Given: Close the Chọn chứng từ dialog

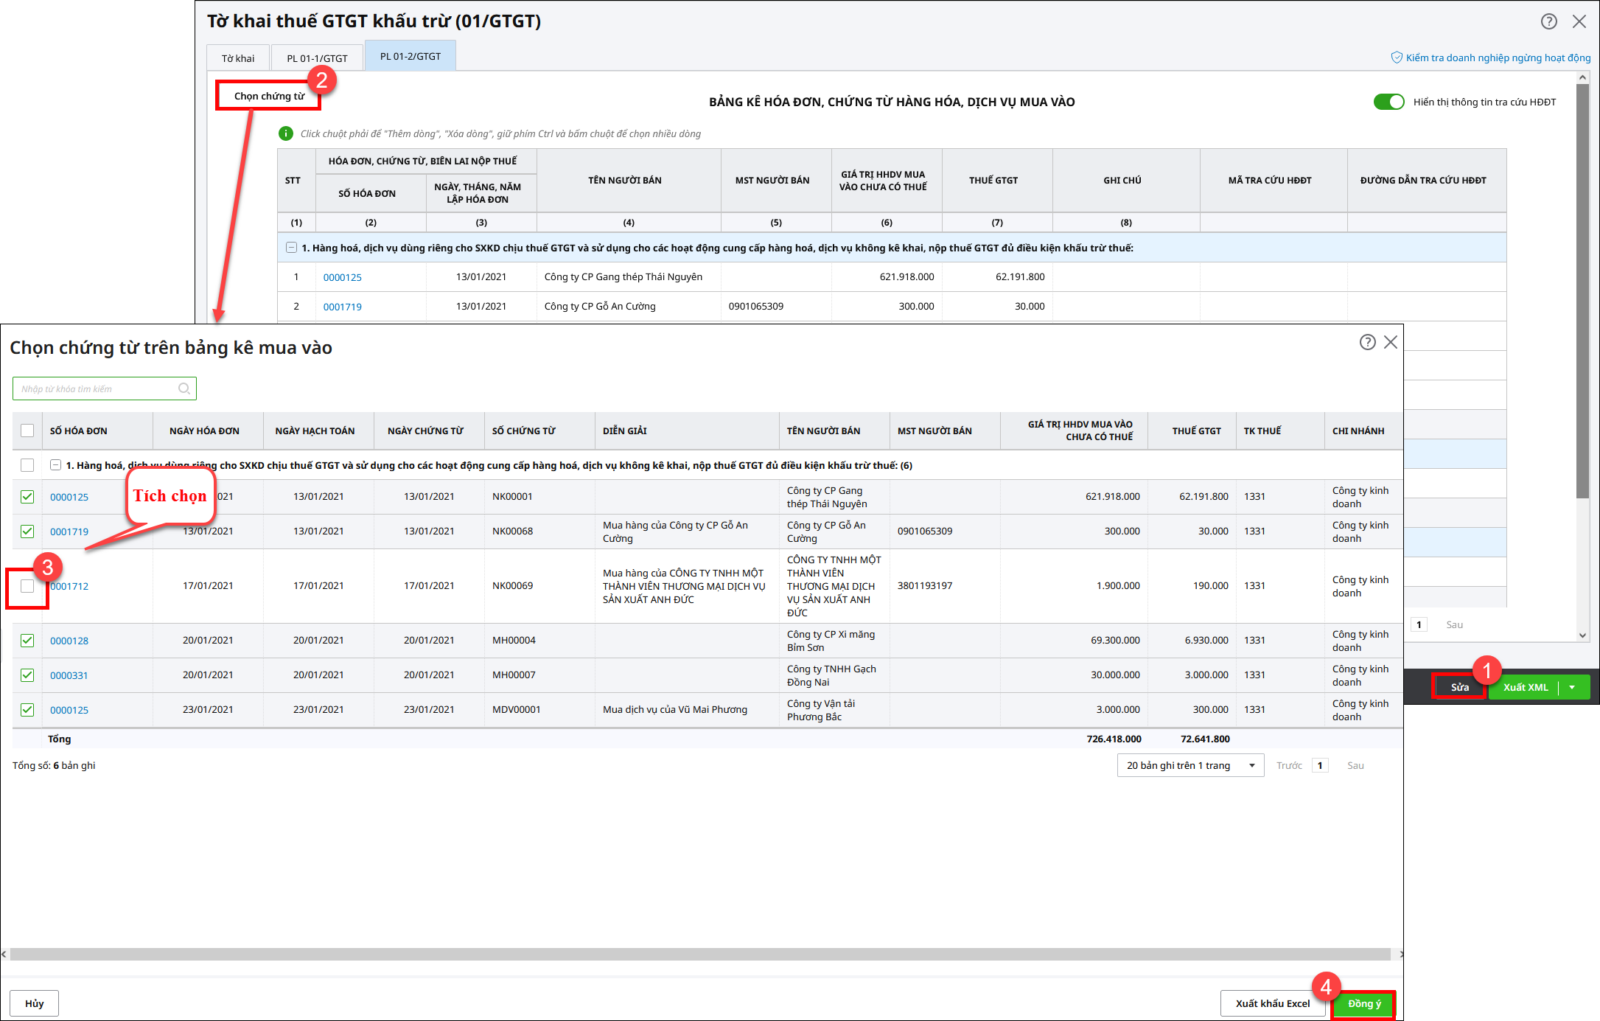Looking at the screenshot, I should pyautogui.click(x=1390, y=342).
